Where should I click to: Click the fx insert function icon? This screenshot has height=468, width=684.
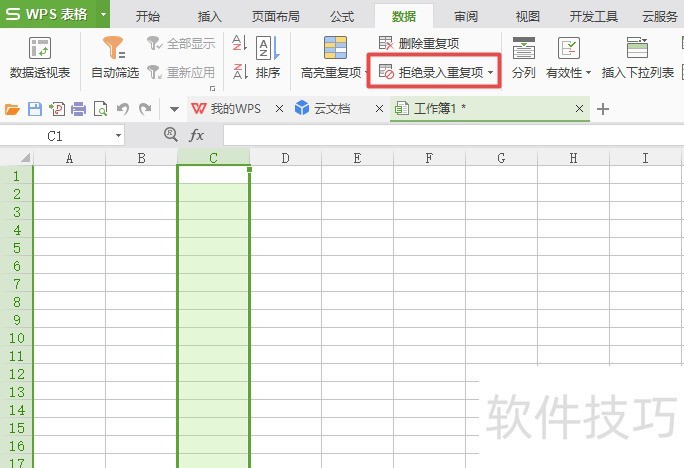pos(196,135)
